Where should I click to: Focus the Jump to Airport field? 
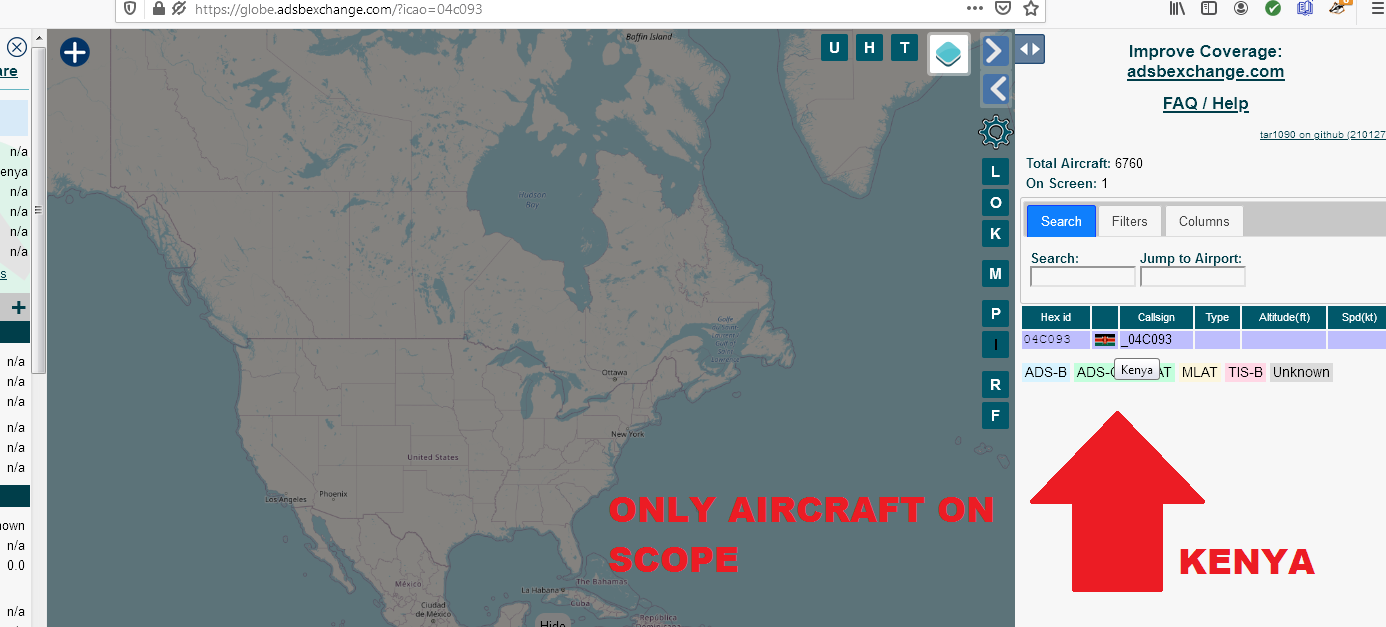(1193, 277)
